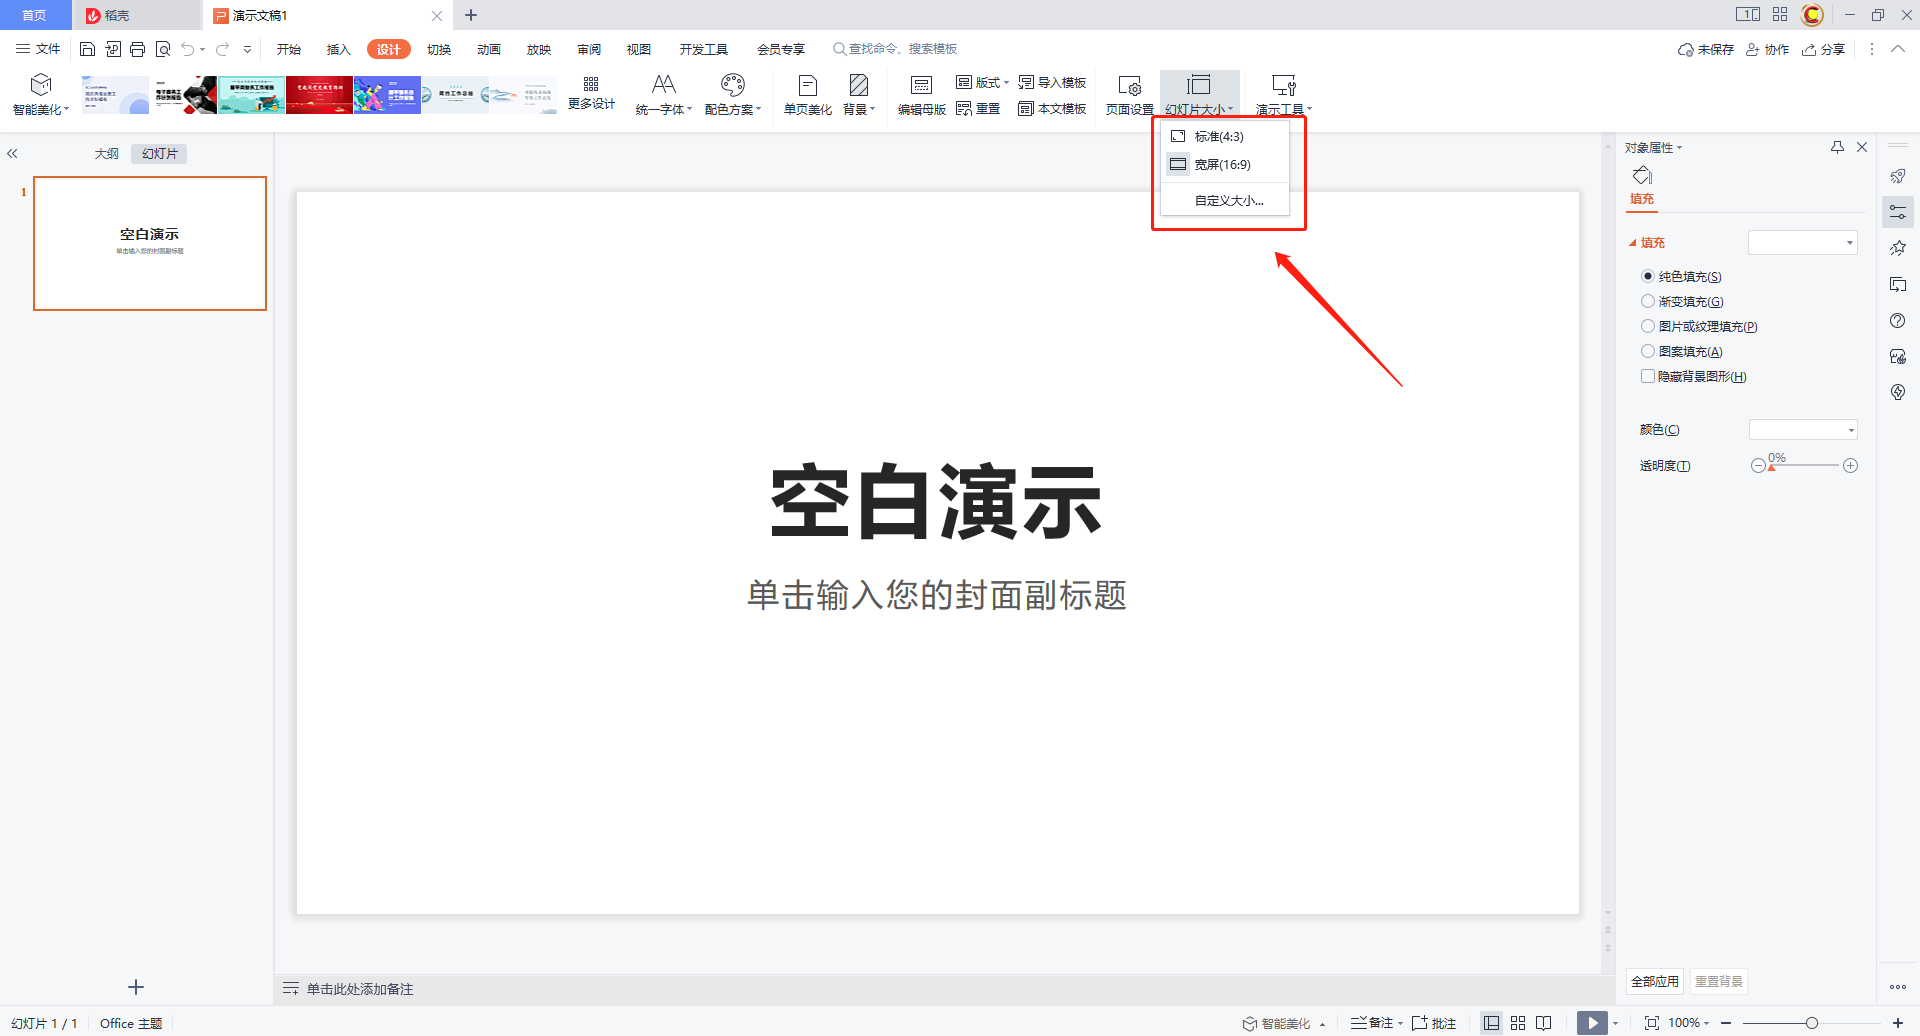Open the 智能美化 smart beautify tool
The image size is (1920, 1036).
(41, 95)
